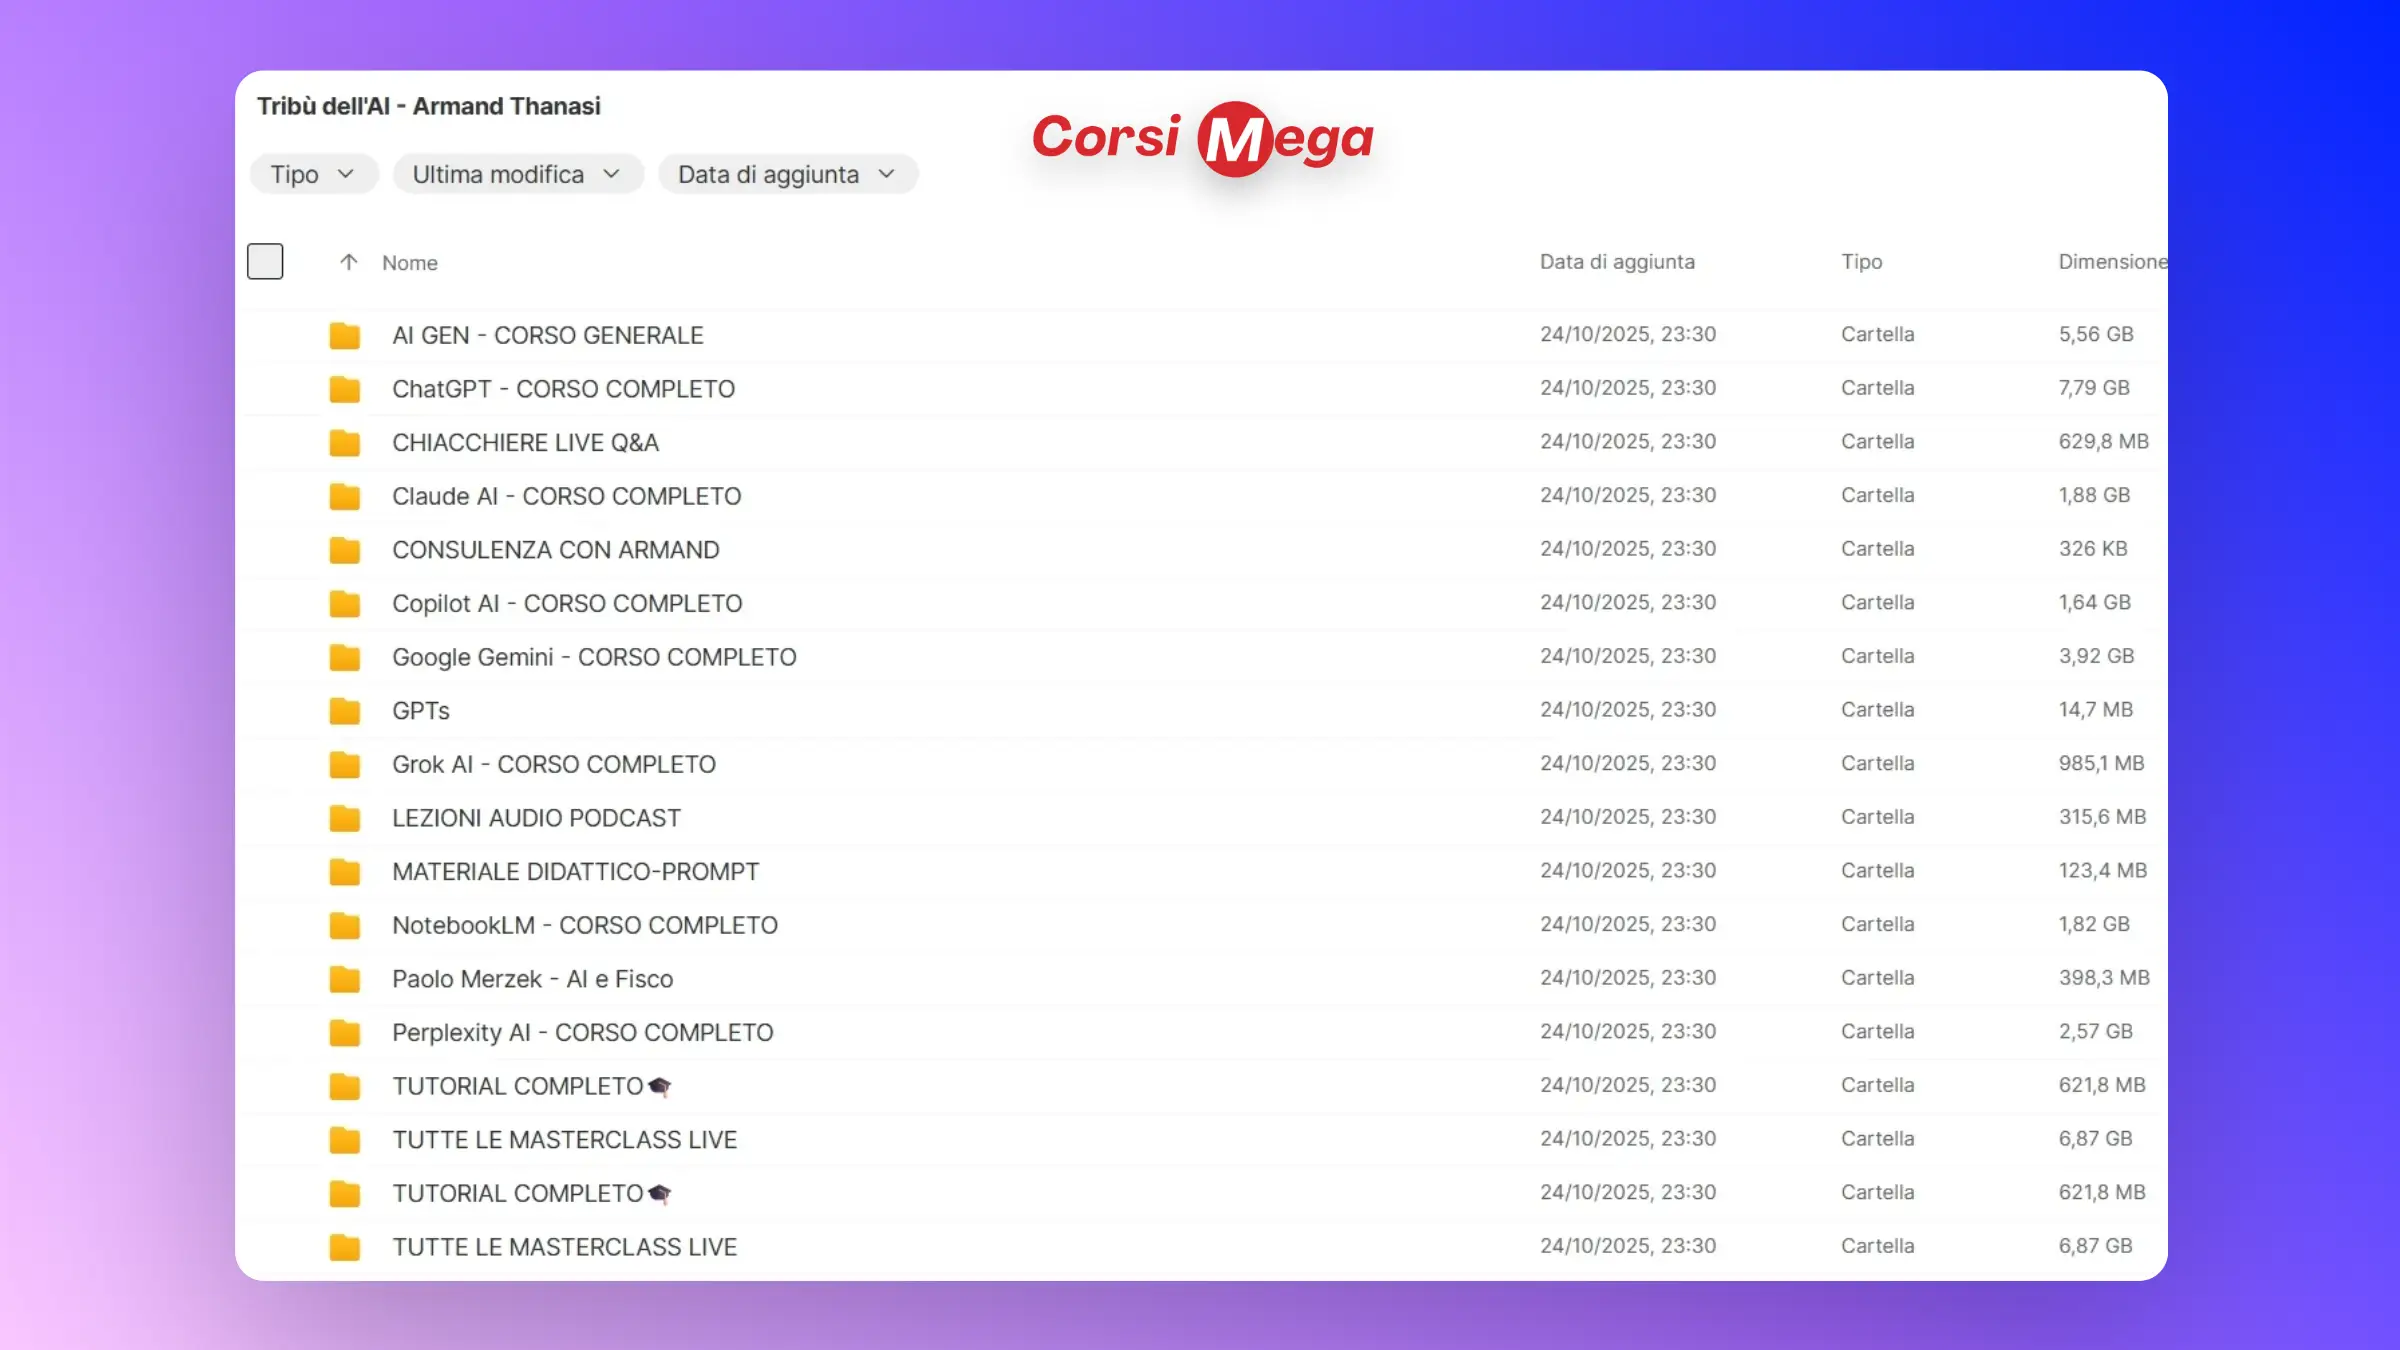Open Claude AI - CORSO COMPLETO name
The image size is (2400, 1350).
tap(566, 496)
